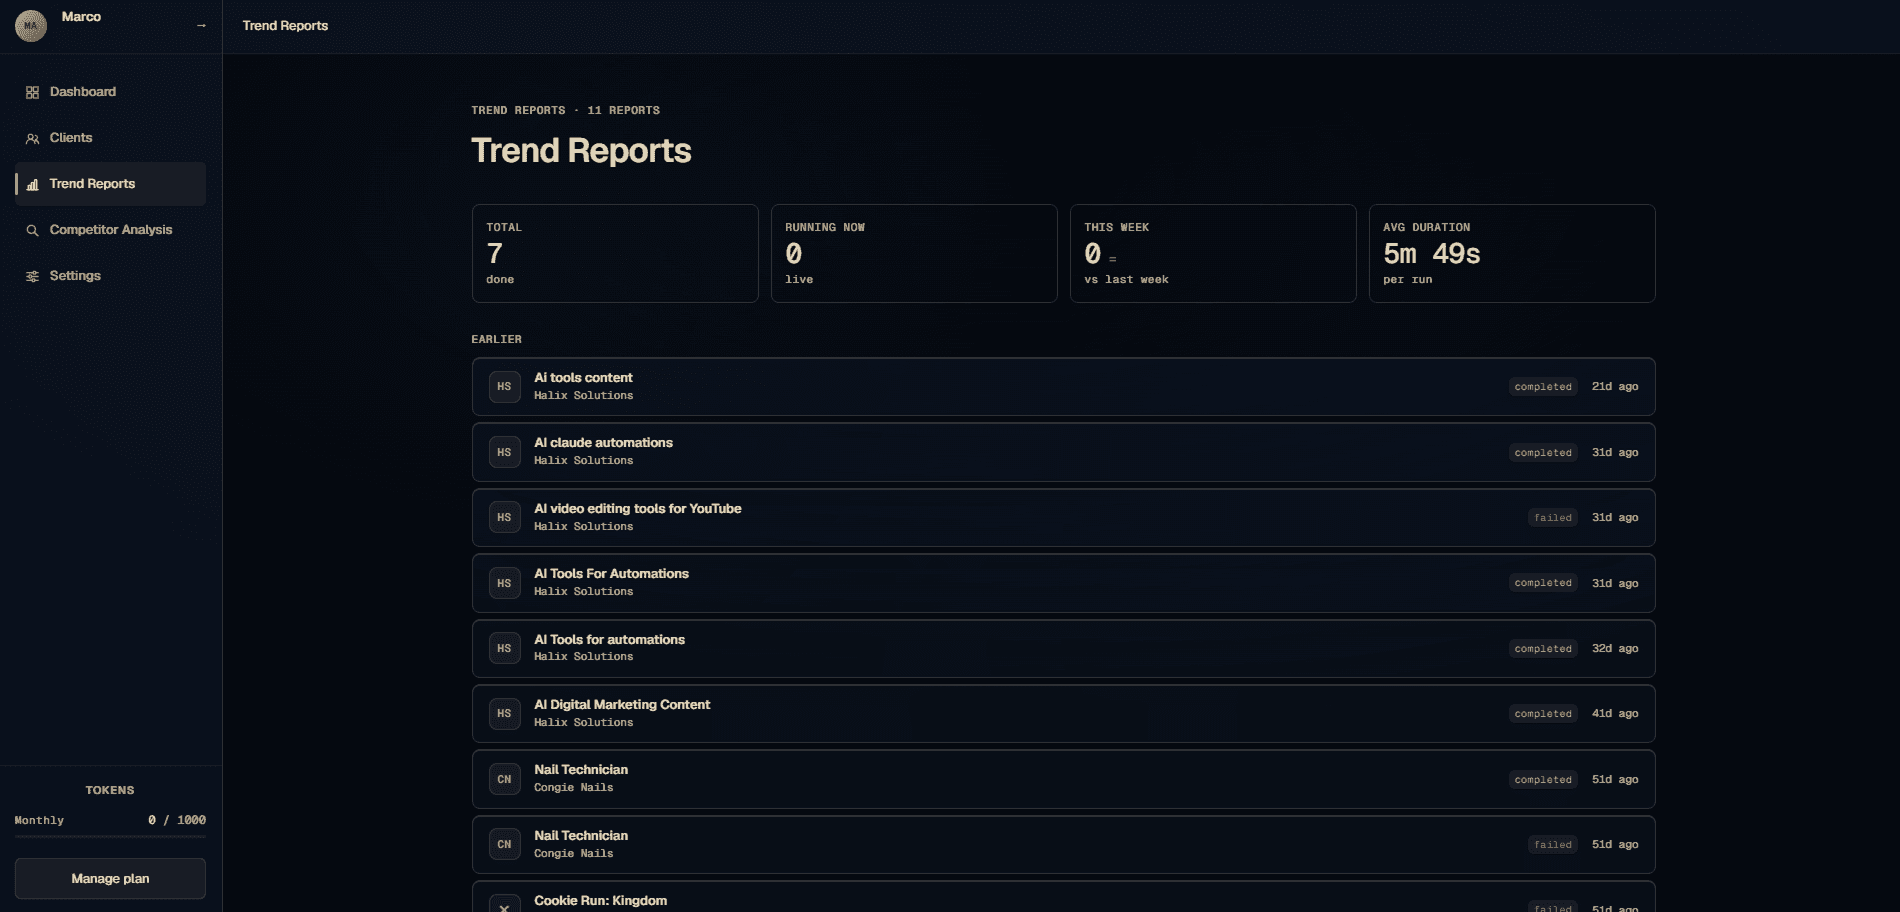Open AI claude automations report
This screenshot has height=912, width=1900.
point(1063,452)
